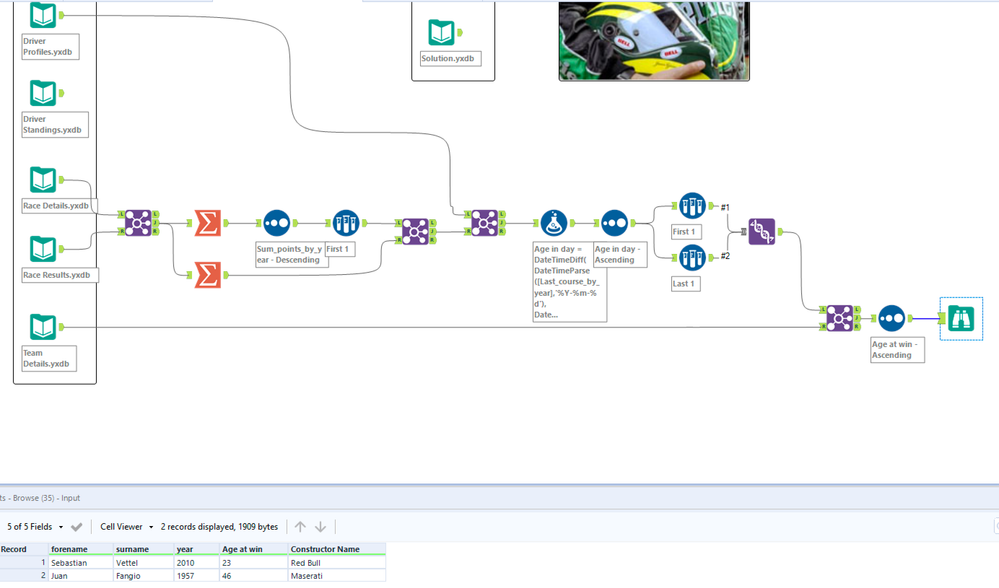
Task: Select the Browse tool at workflow end
Action: [x=961, y=319]
